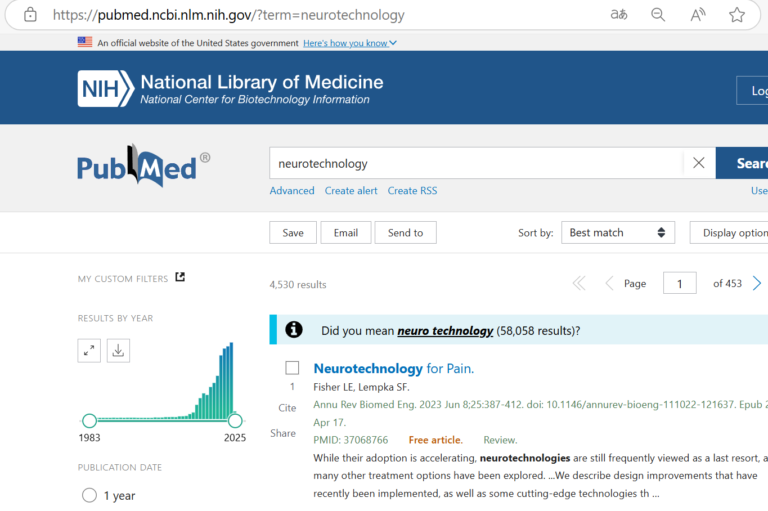Open the zoom magnifier in address bar
This screenshot has width=768, height=511.
click(x=658, y=15)
